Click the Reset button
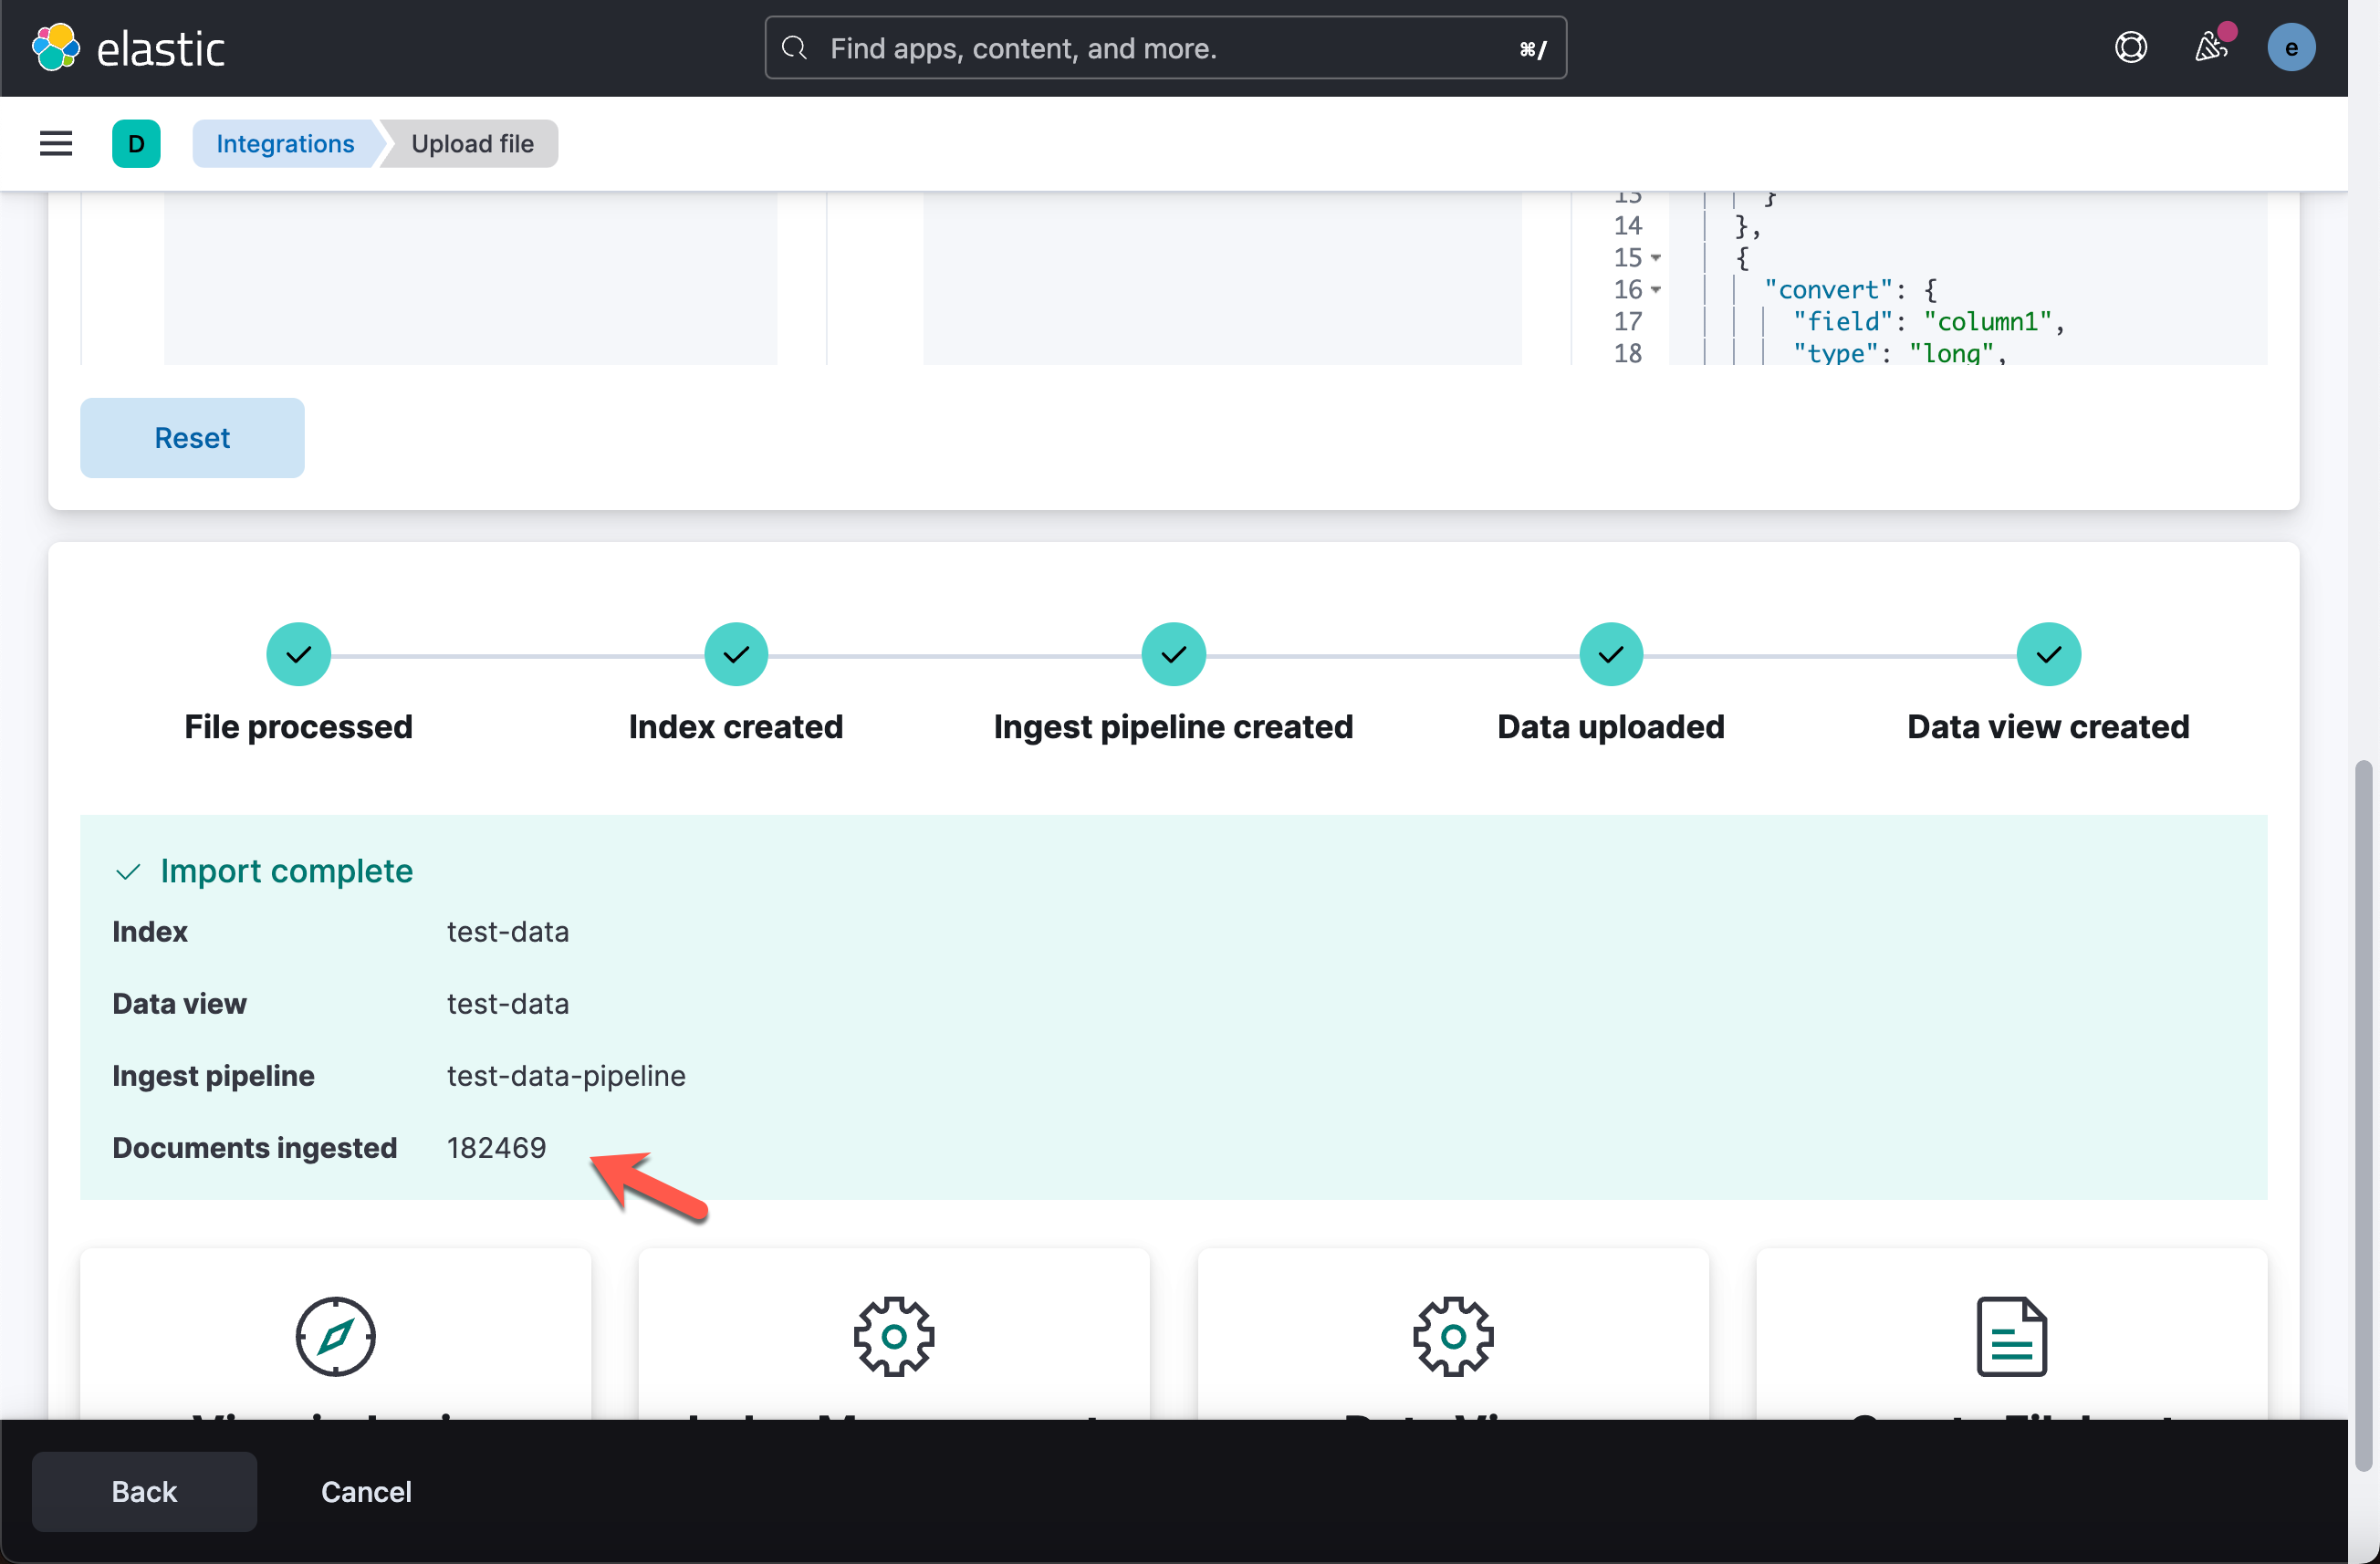 192,438
